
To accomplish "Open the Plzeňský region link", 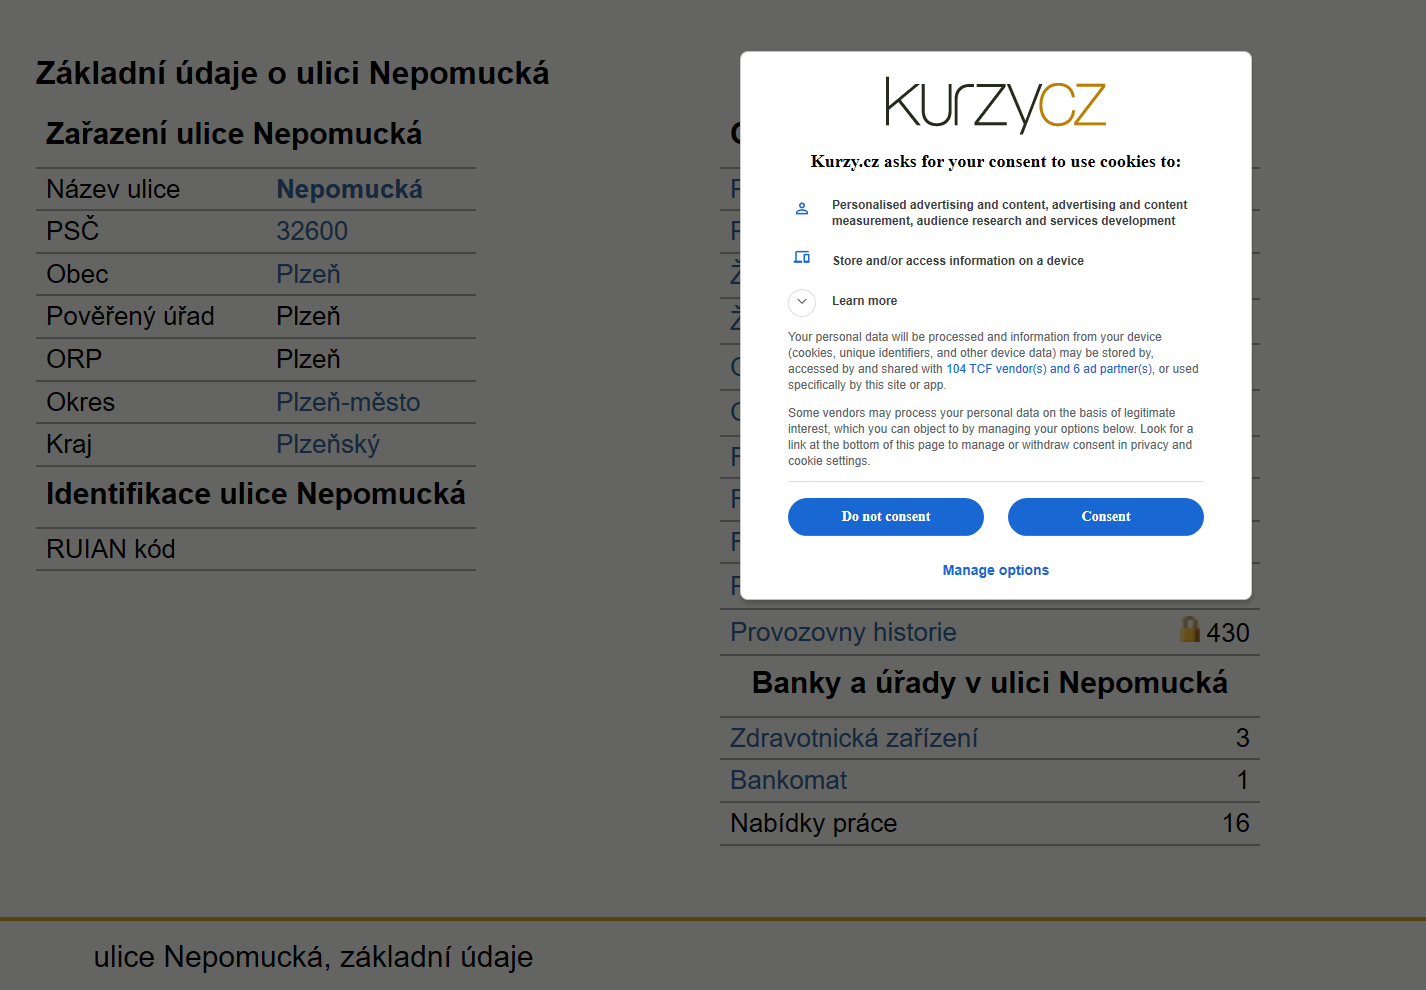I will pos(328,444).
